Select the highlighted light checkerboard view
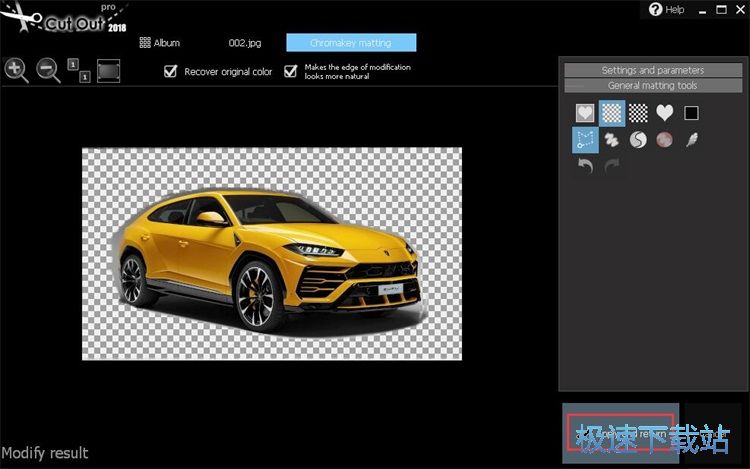The height and width of the screenshot is (469, 750). point(612,113)
